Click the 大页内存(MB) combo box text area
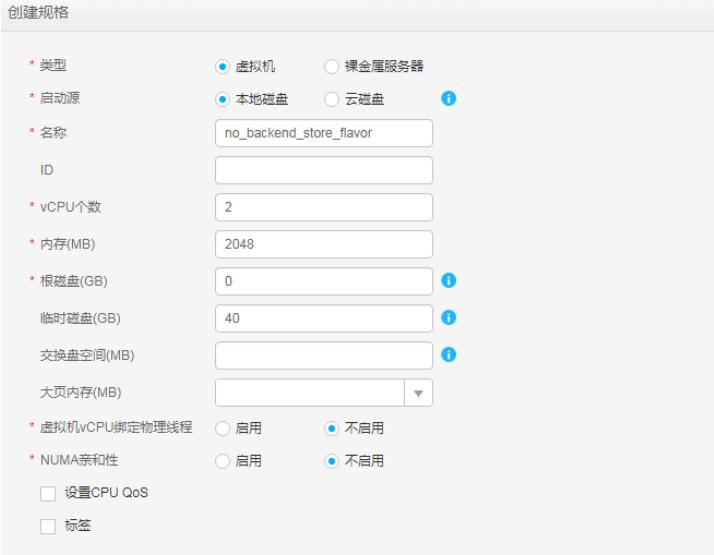 310,392
